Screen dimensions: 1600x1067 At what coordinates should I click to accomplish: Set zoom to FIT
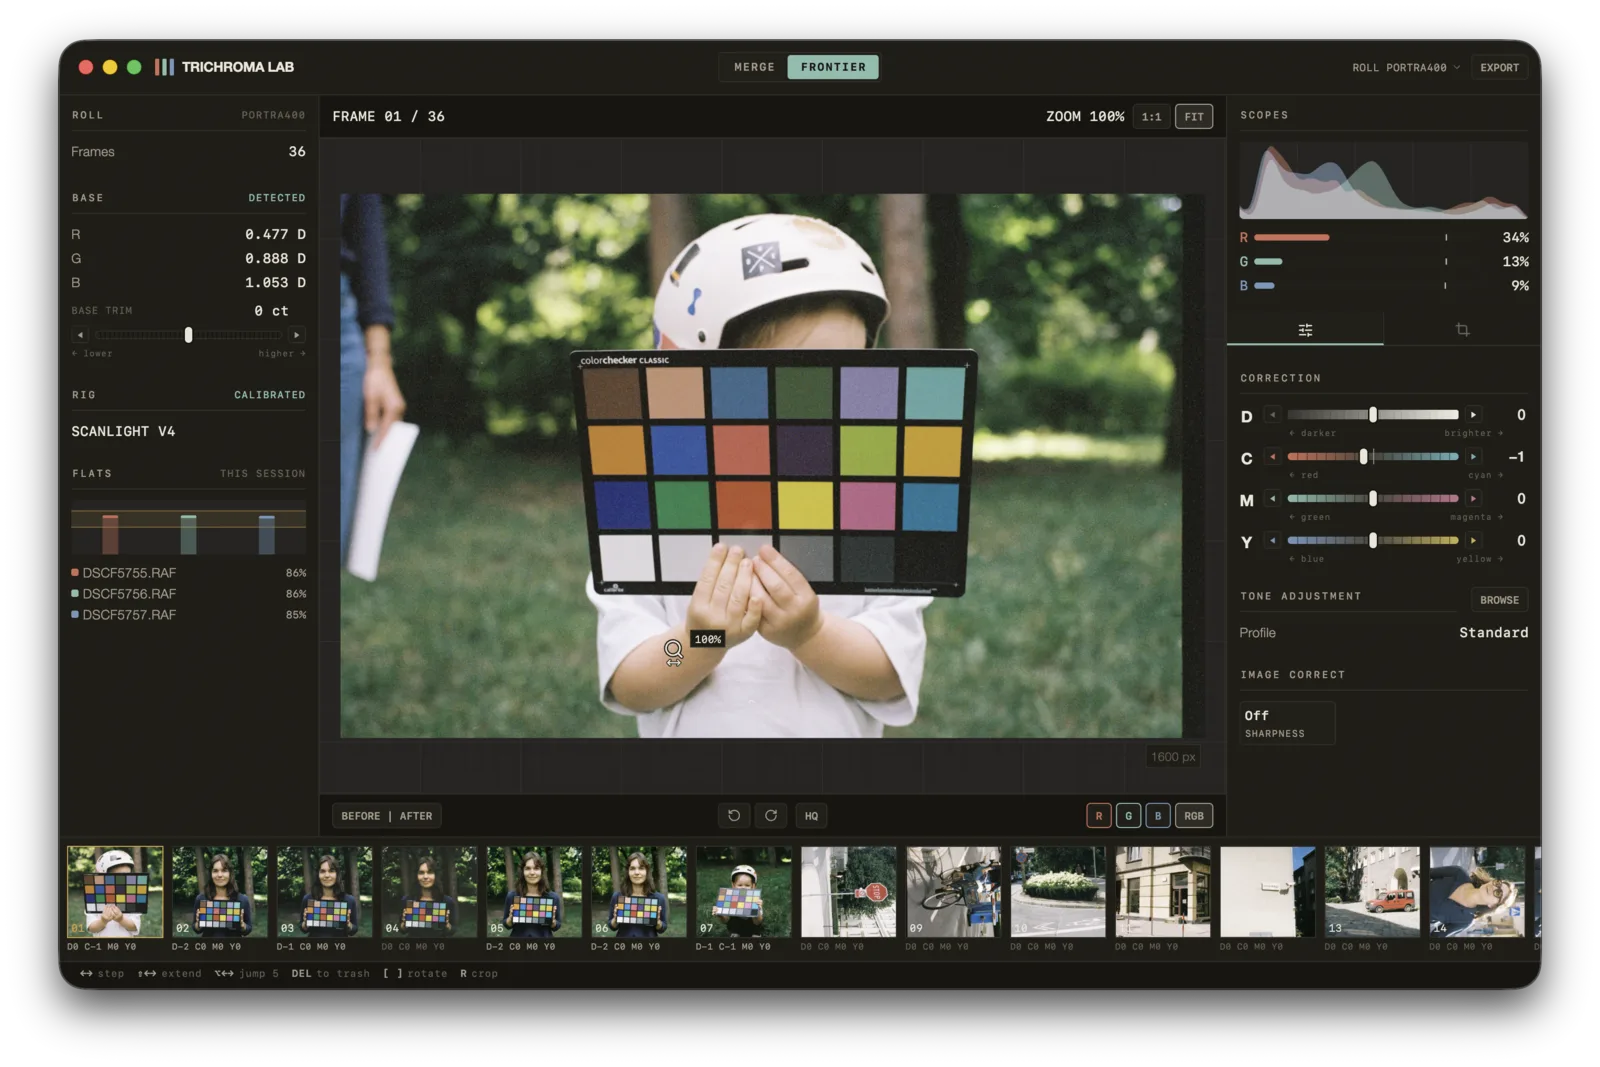pyautogui.click(x=1194, y=117)
